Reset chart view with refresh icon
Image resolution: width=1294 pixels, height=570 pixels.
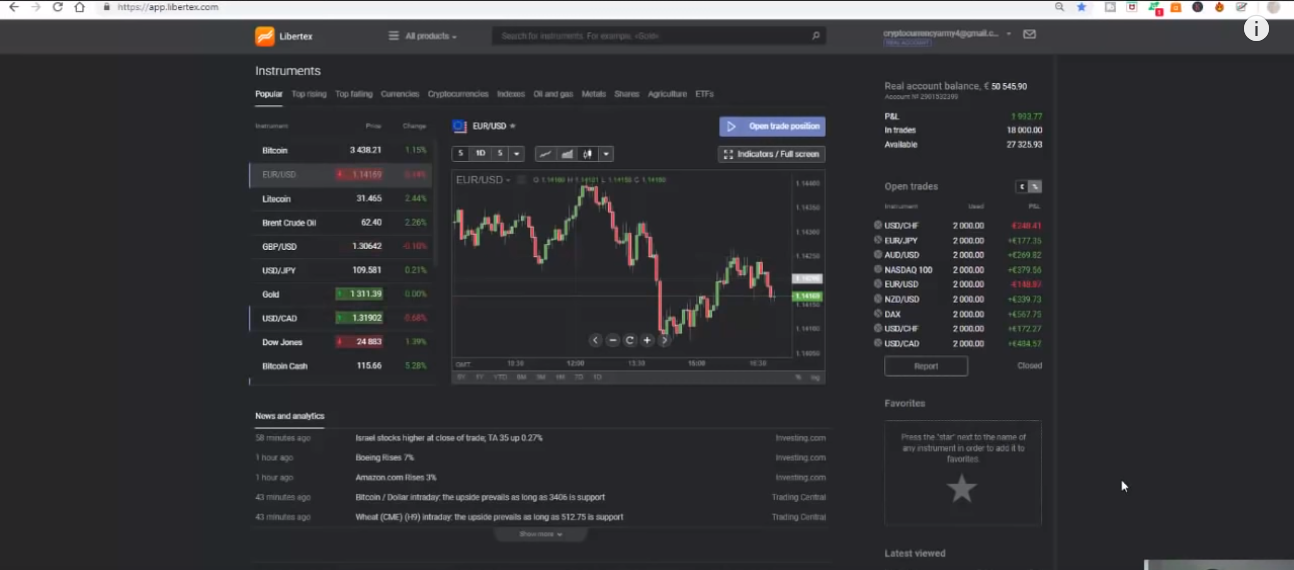coord(630,340)
